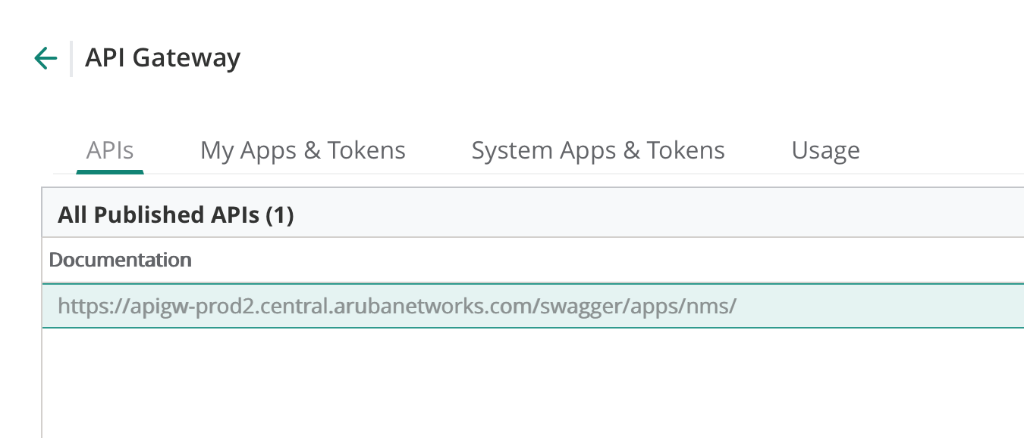Image resolution: width=1024 pixels, height=438 pixels.
Task: Click the back arrow icon
Action: click(x=45, y=58)
